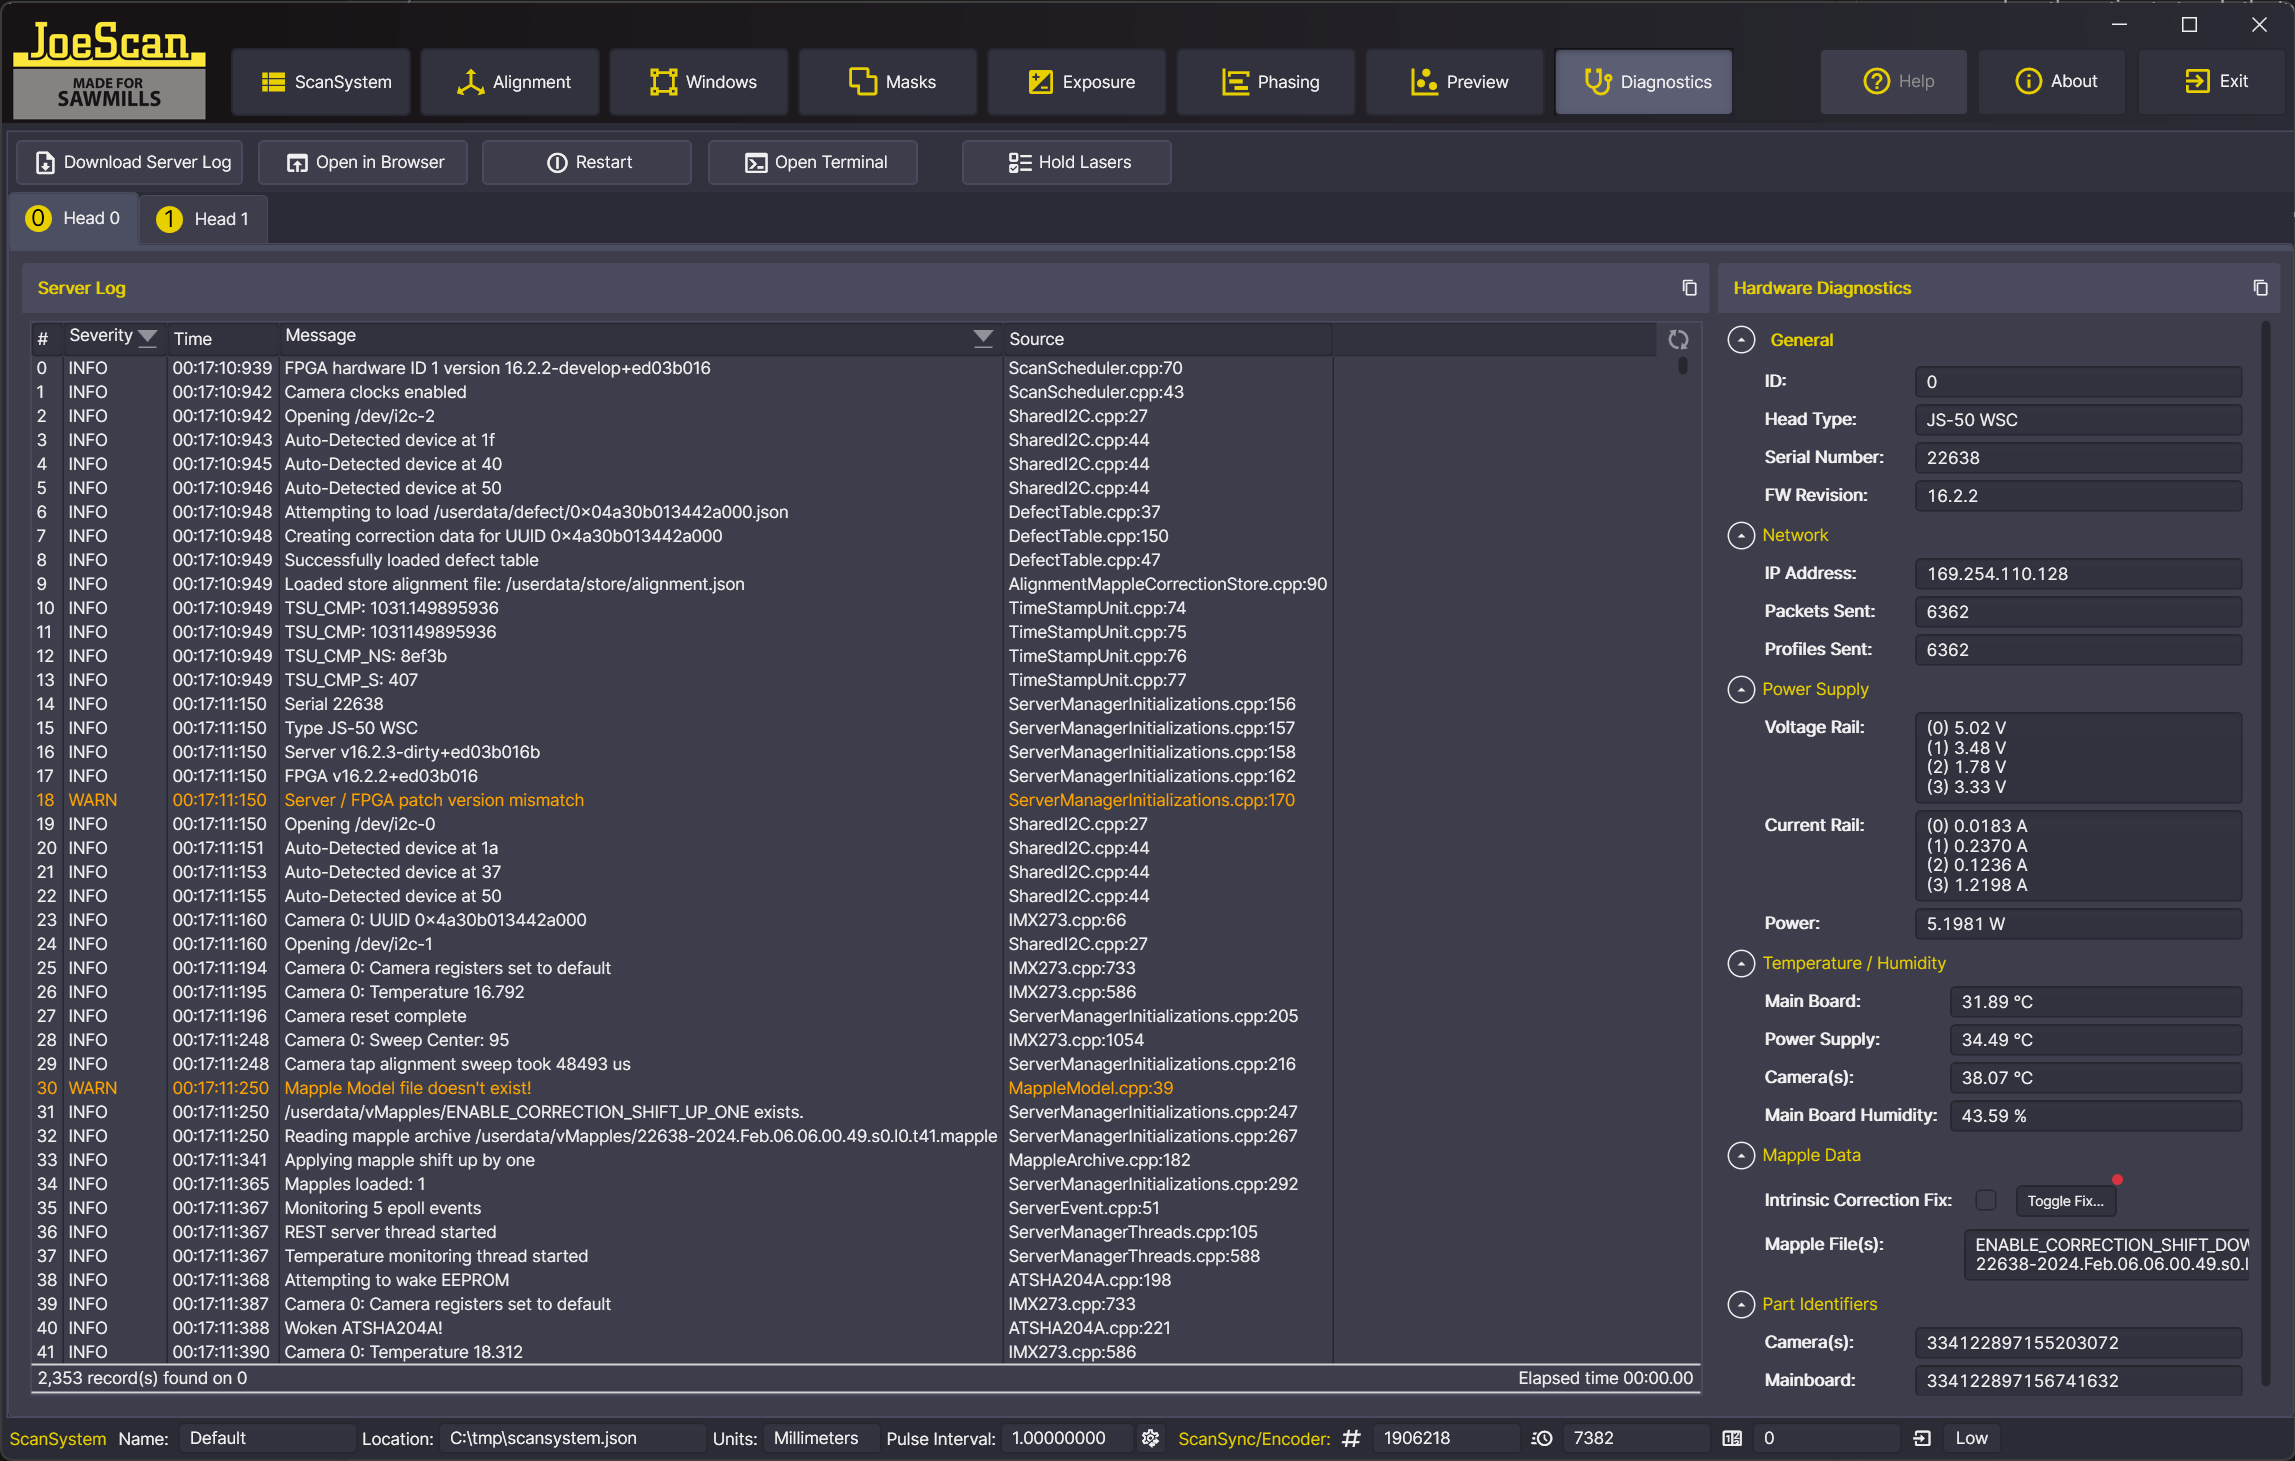Collapse the Power Supply section
The height and width of the screenshot is (1461, 2295).
1741,690
